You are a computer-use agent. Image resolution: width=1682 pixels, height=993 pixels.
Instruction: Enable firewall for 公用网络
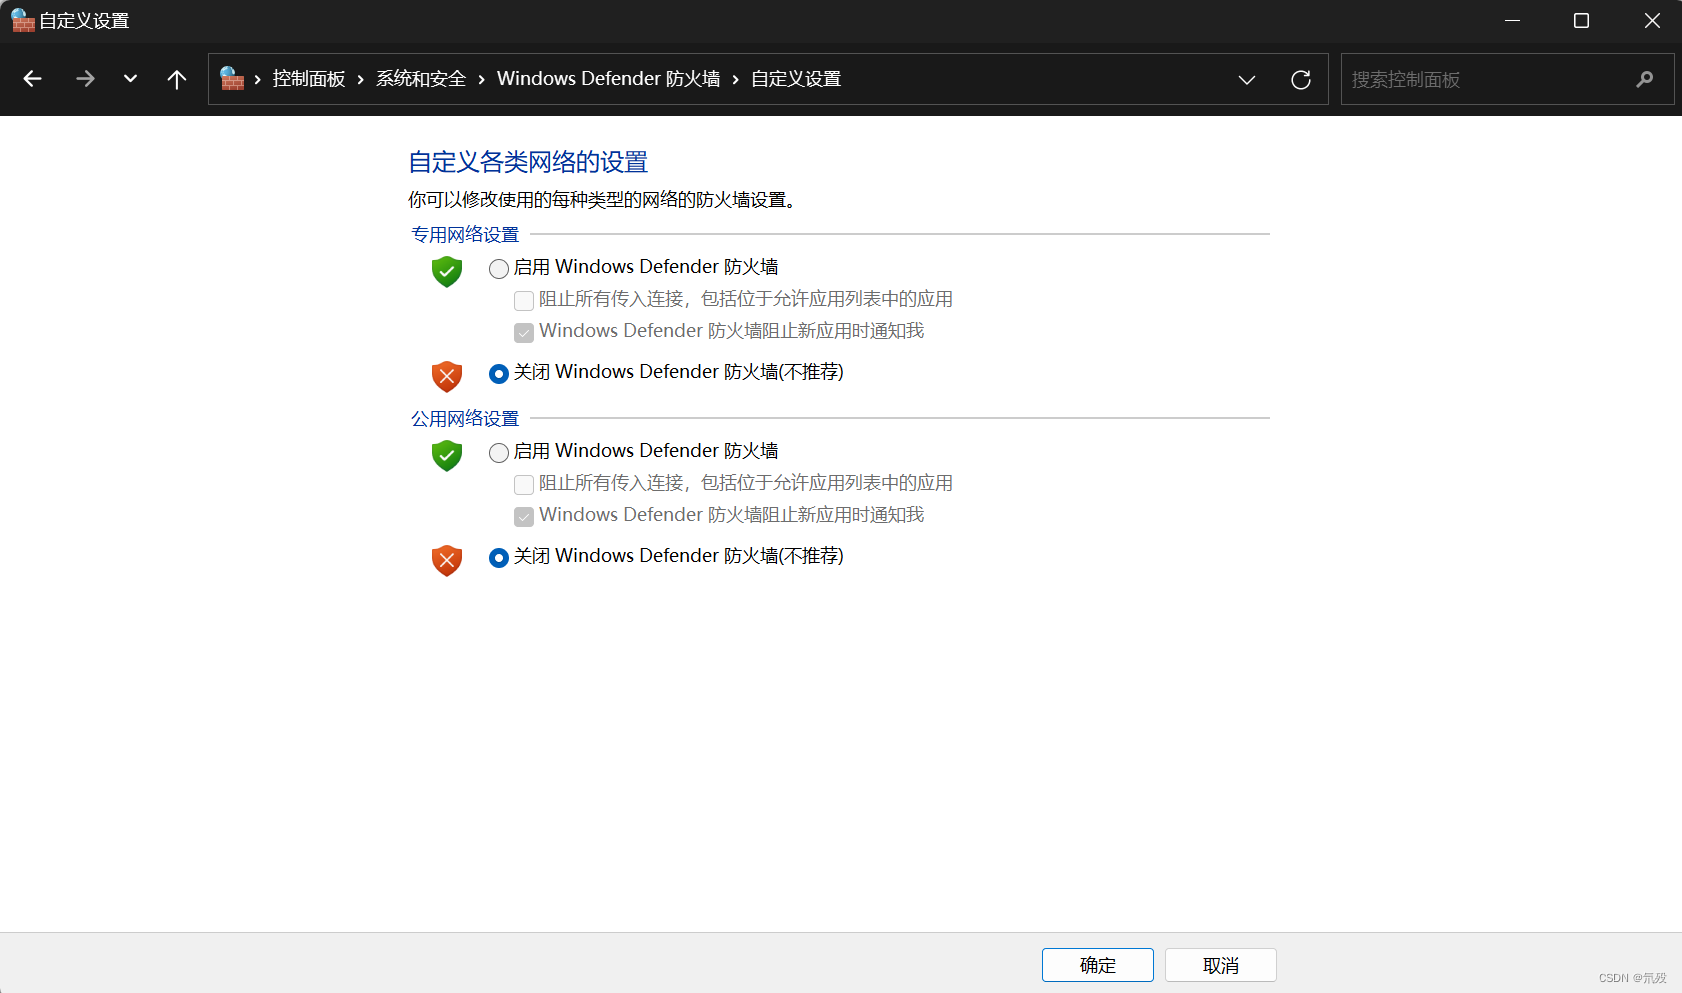tap(499, 452)
